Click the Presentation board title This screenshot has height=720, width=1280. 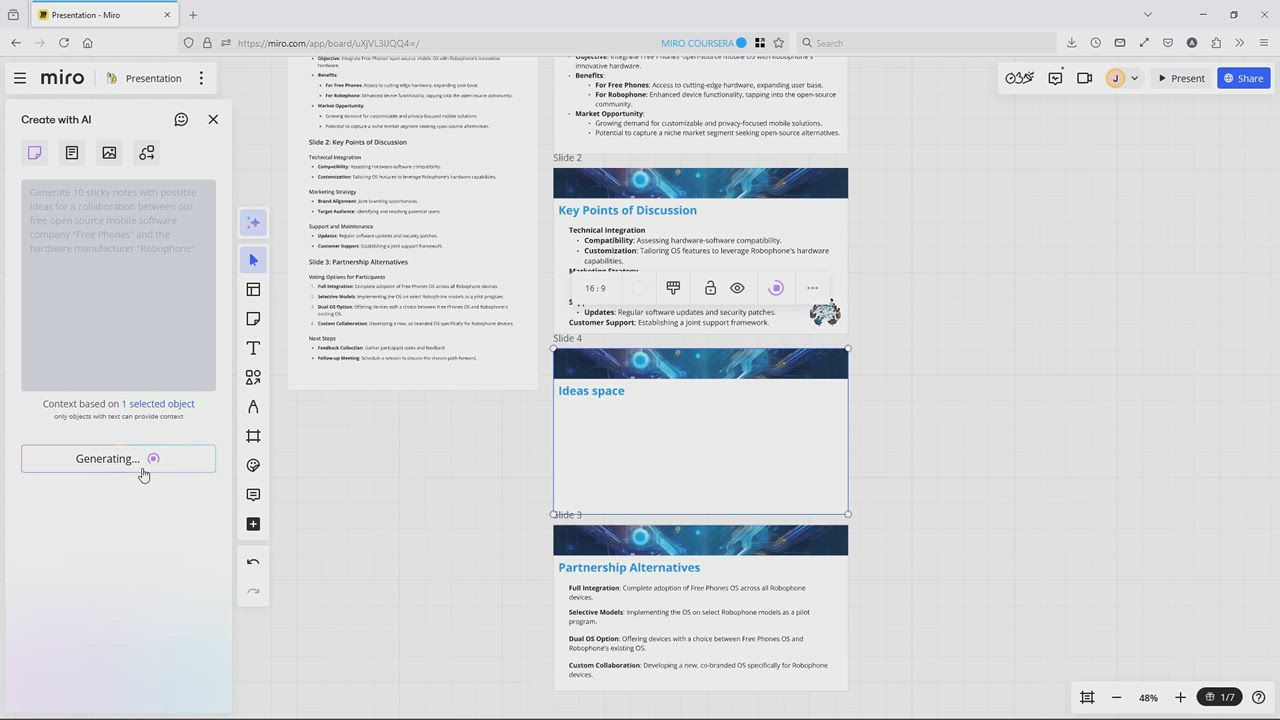point(153,78)
